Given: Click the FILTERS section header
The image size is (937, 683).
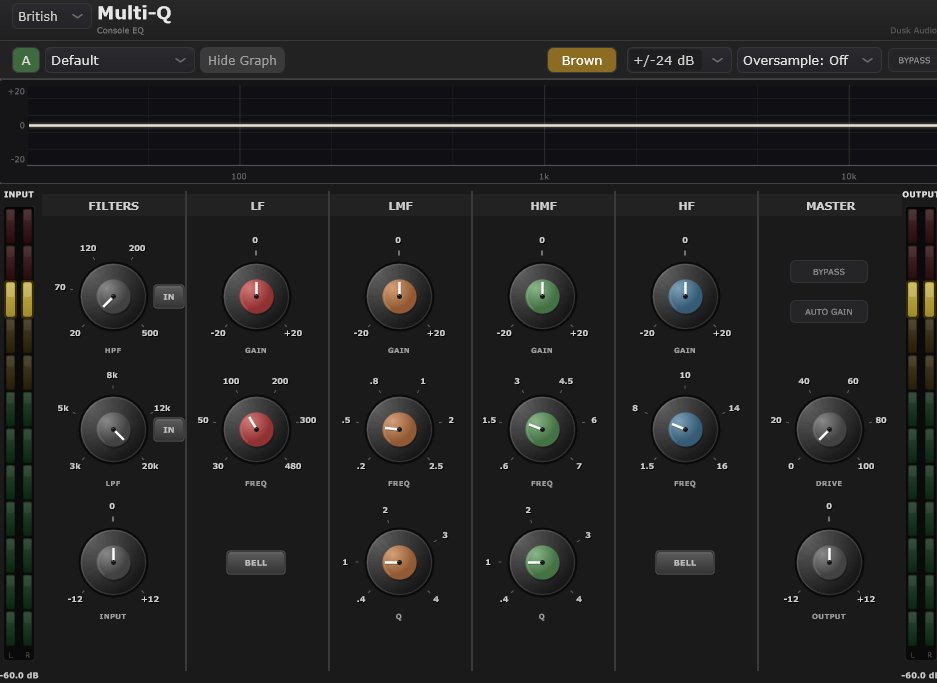Looking at the screenshot, I should [x=113, y=206].
